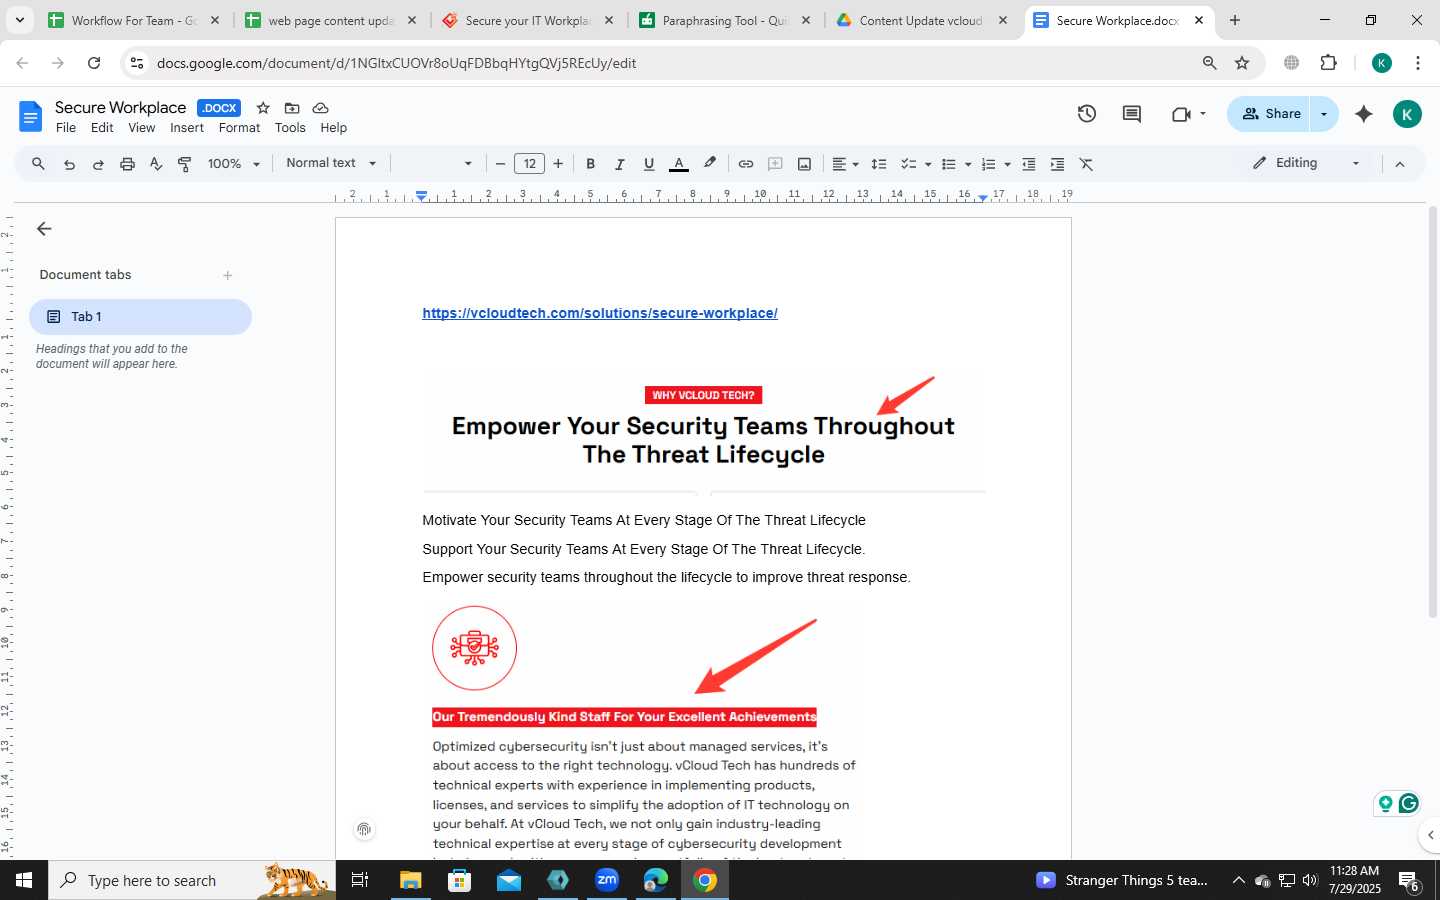Toggle underline formatting
This screenshot has width=1440, height=900.
[649, 164]
